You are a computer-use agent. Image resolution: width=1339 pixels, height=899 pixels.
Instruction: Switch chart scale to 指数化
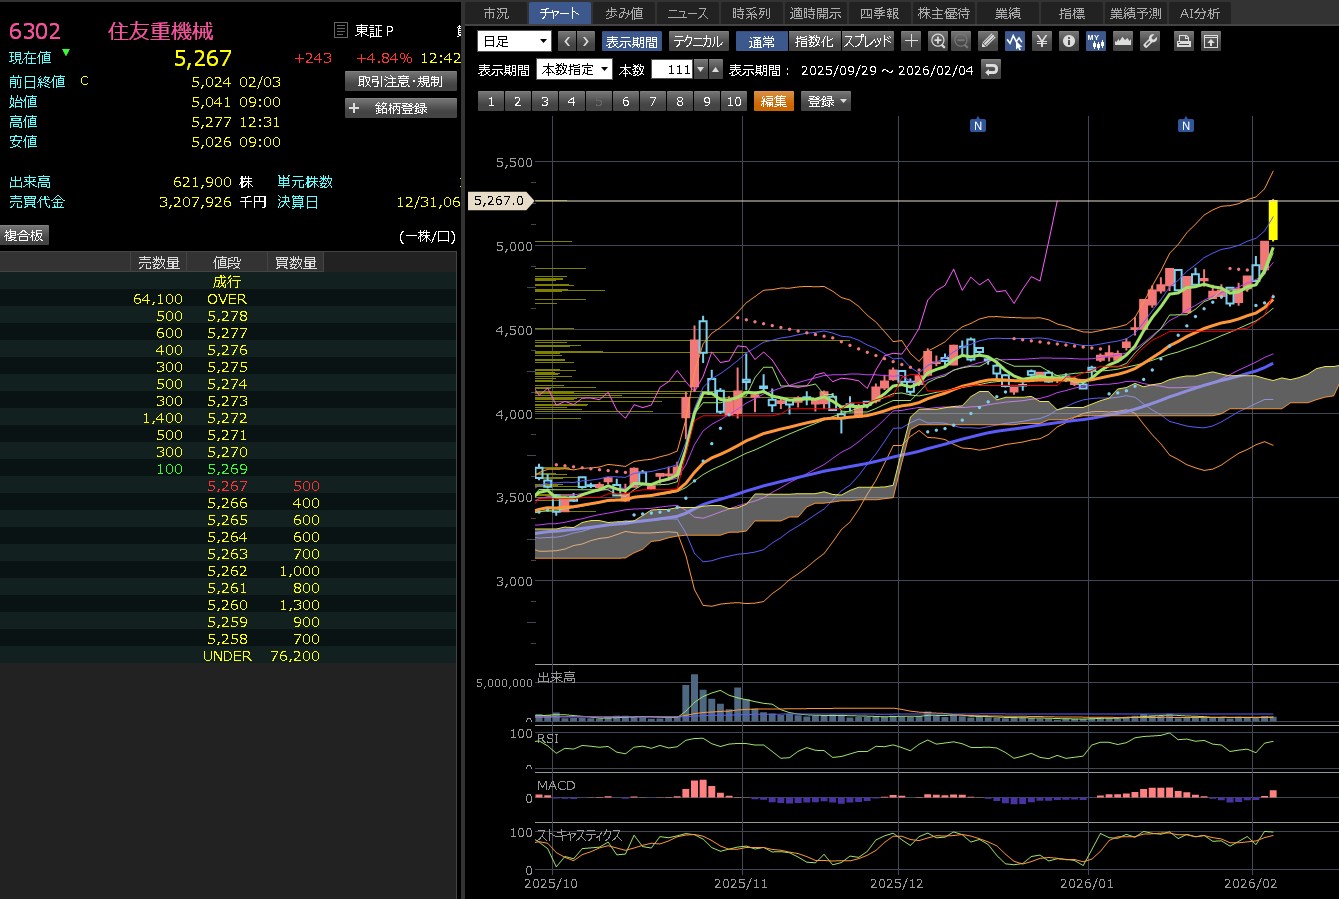coord(813,41)
